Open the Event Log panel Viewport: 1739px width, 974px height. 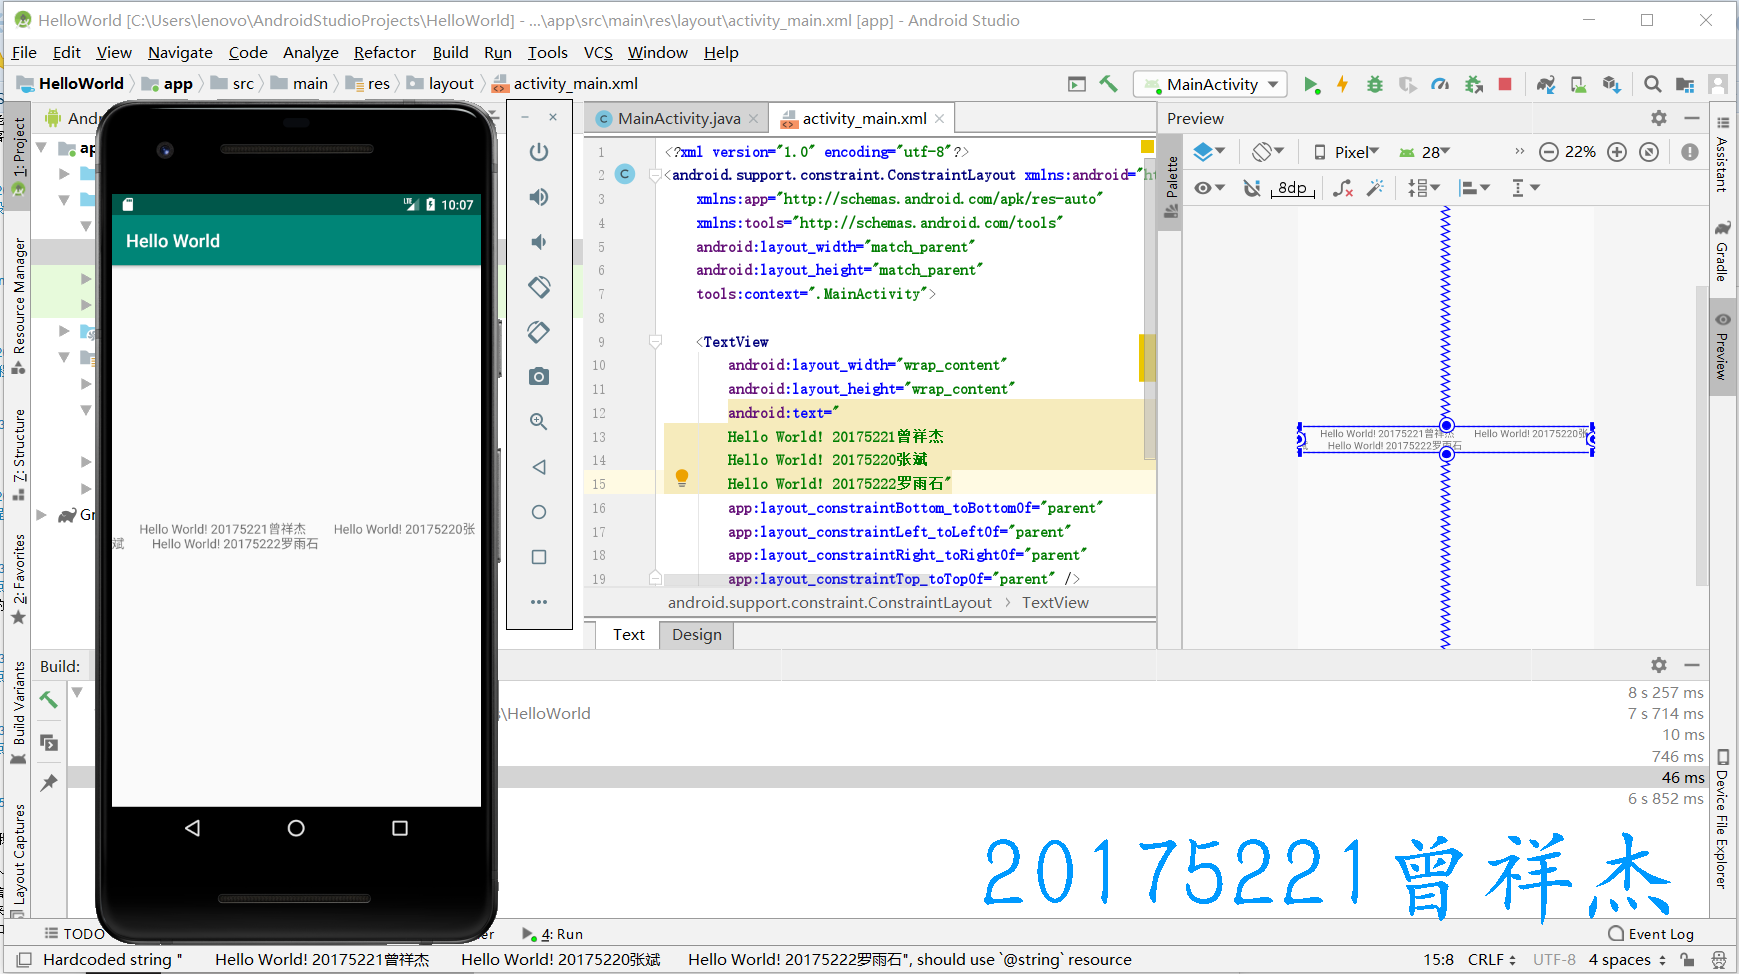pyautogui.click(x=1651, y=934)
